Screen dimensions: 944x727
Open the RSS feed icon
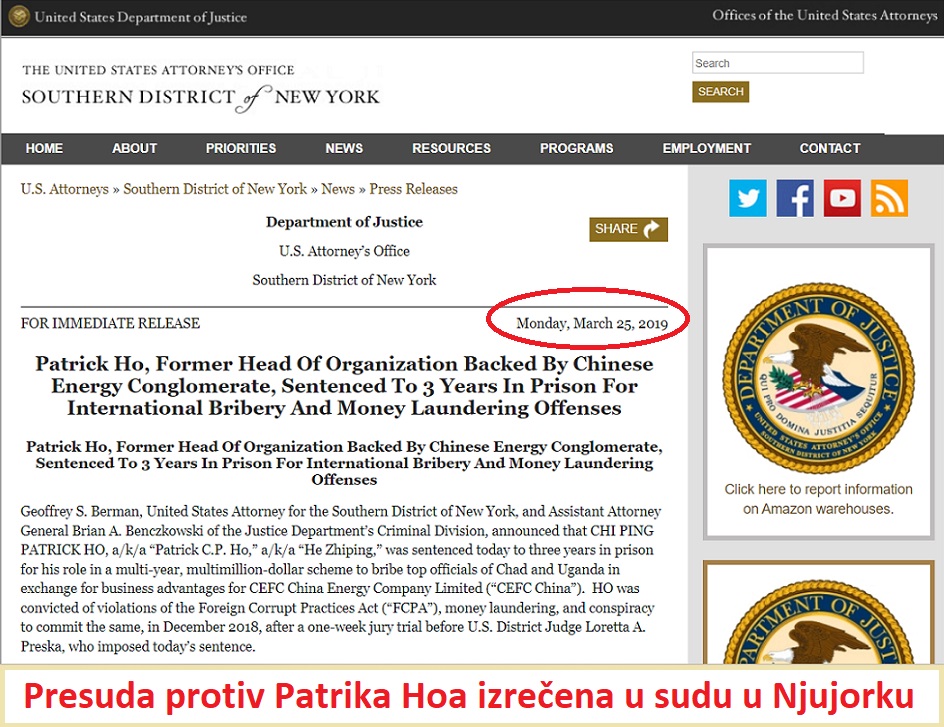tap(889, 198)
